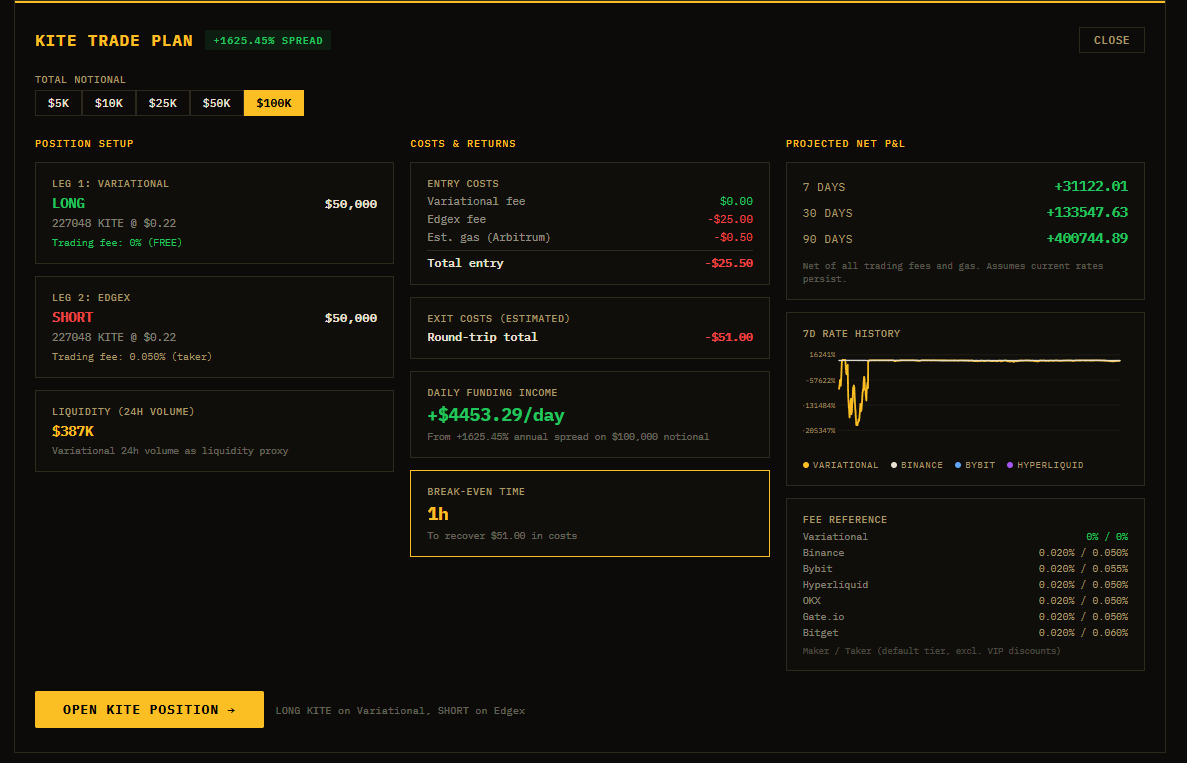Click the blue Bybit legend dot
The height and width of the screenshot is (763, 1187).
coord(958,465)
